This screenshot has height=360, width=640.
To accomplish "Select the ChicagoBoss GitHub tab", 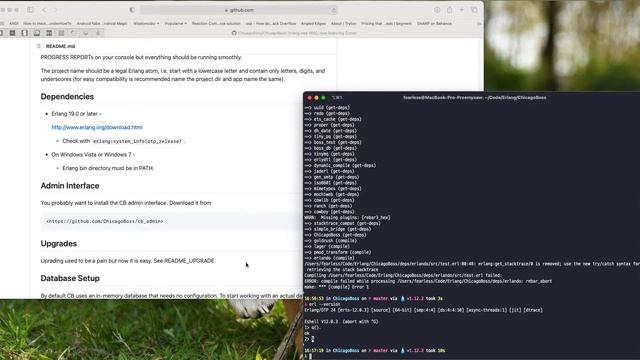I will [294, 33].
